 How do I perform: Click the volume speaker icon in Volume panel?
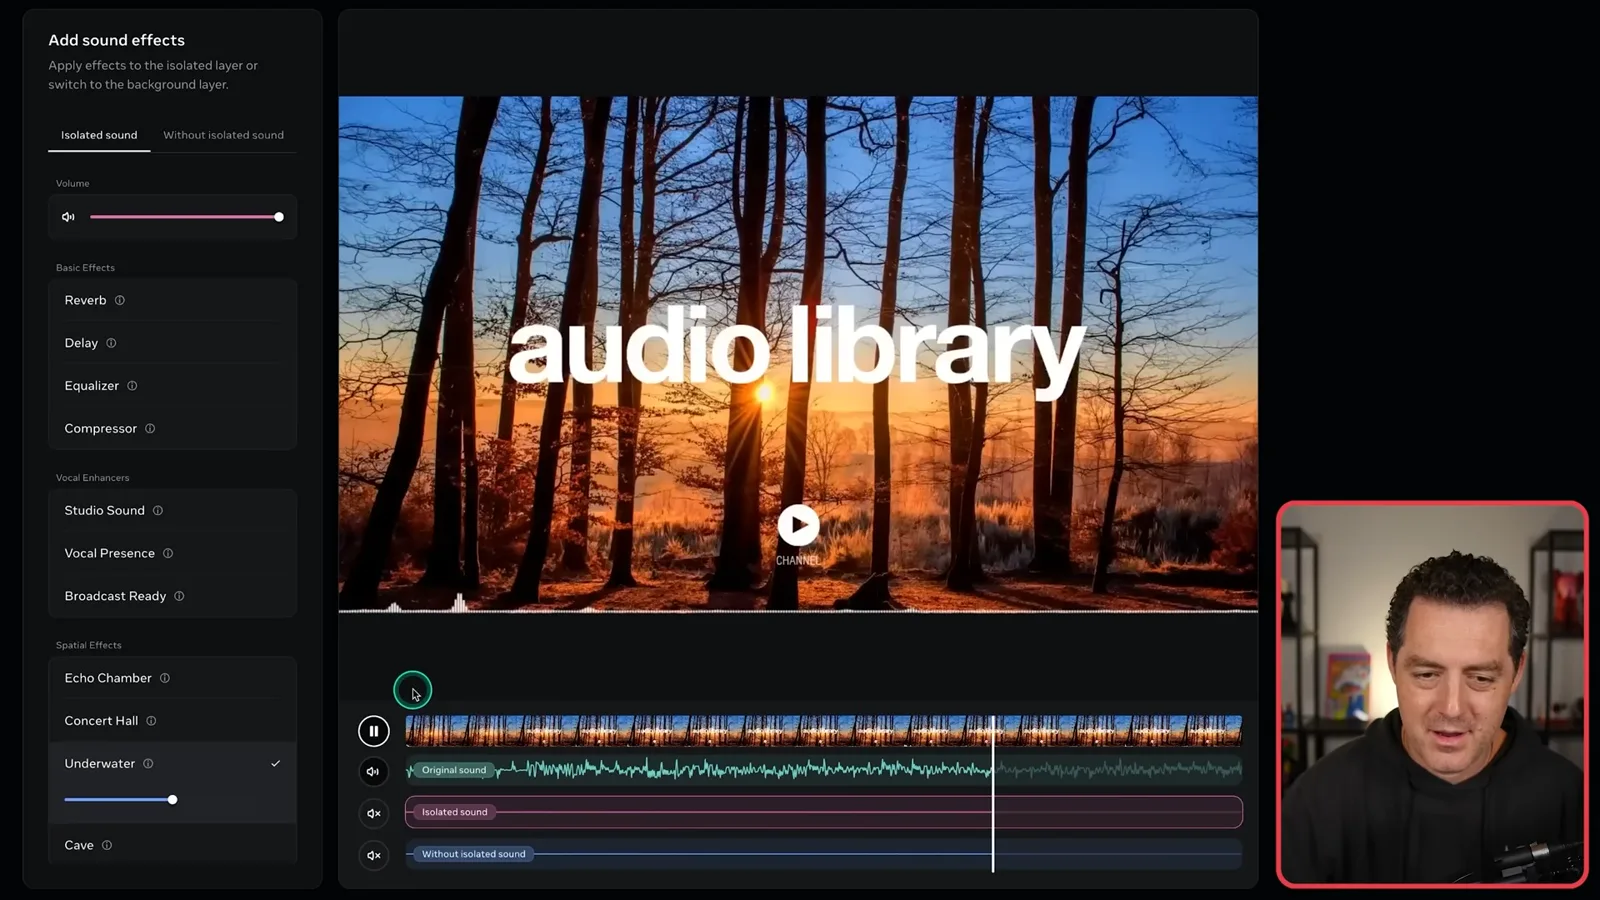tap(68, 217)
